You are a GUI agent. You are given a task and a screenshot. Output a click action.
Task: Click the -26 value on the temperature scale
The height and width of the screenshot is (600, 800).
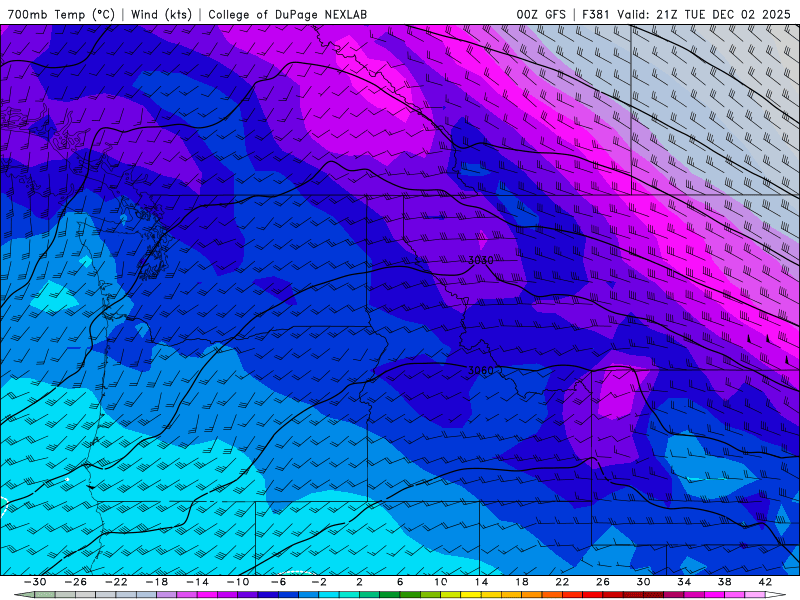[76, 582]
